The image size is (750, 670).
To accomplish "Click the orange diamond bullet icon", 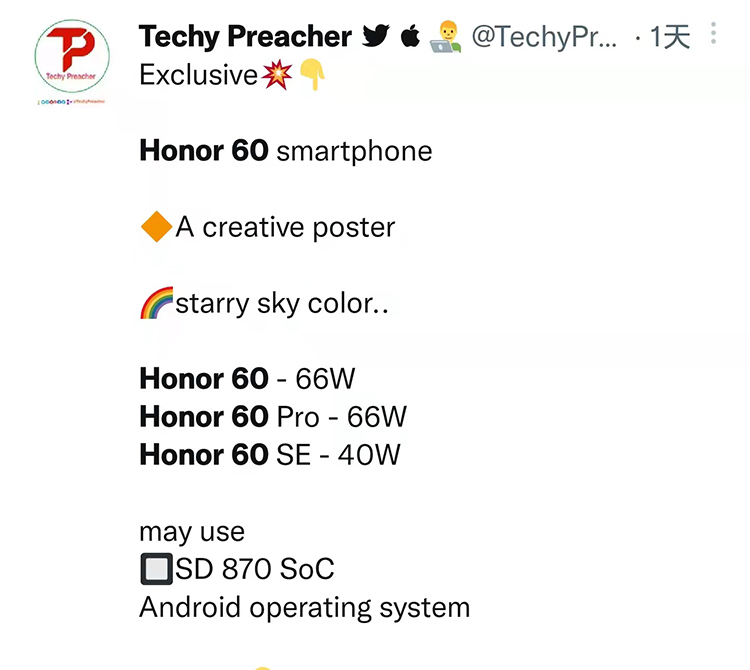I will click(x=156, y=227).
